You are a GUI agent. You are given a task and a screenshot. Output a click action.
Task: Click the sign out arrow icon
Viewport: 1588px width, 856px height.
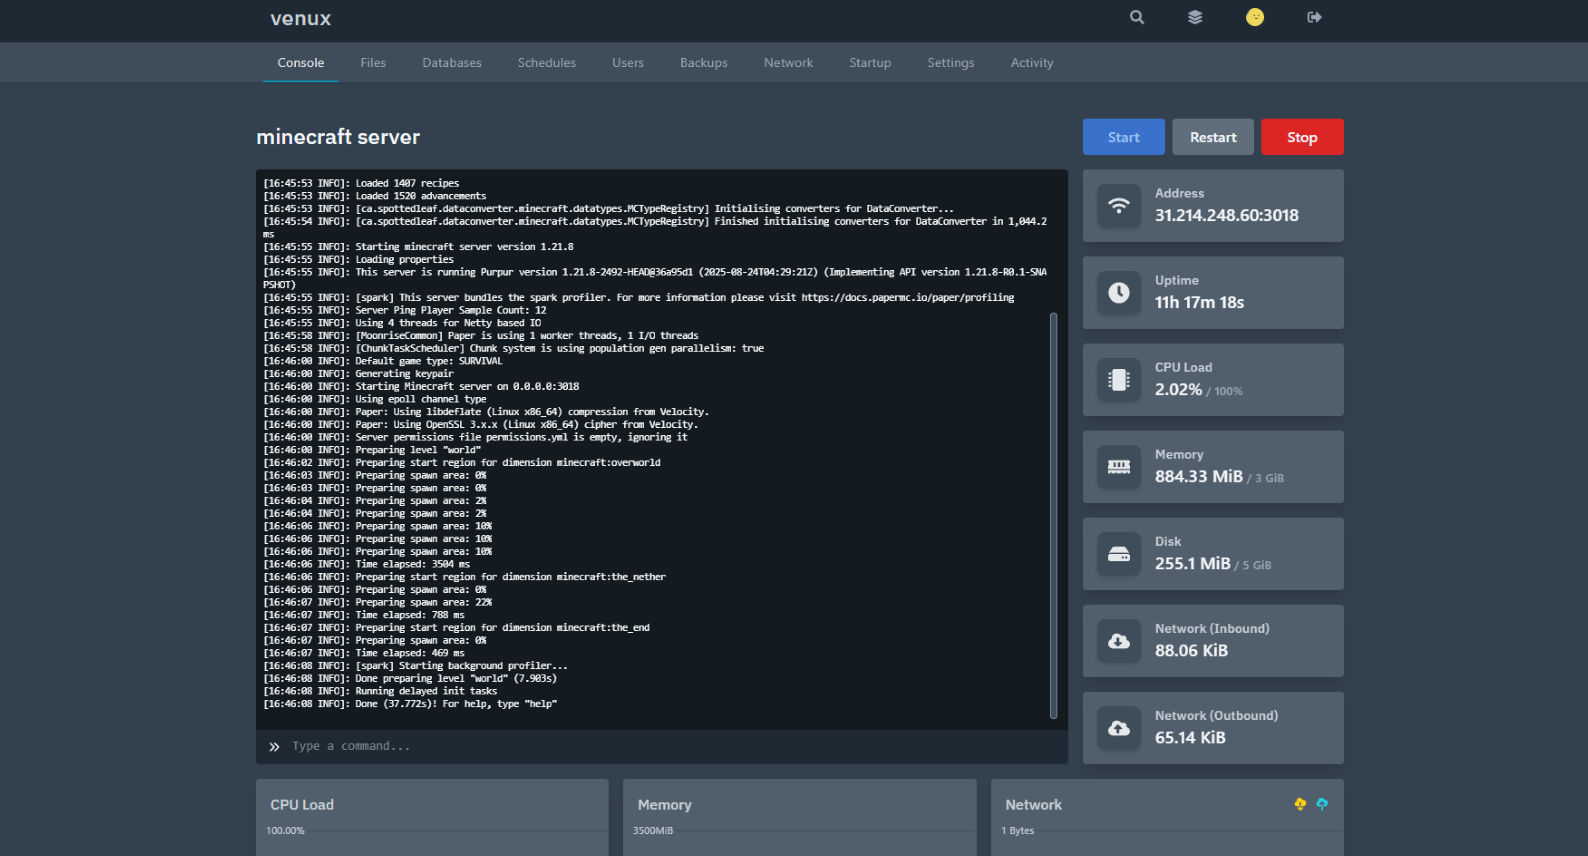point(1314,17)
